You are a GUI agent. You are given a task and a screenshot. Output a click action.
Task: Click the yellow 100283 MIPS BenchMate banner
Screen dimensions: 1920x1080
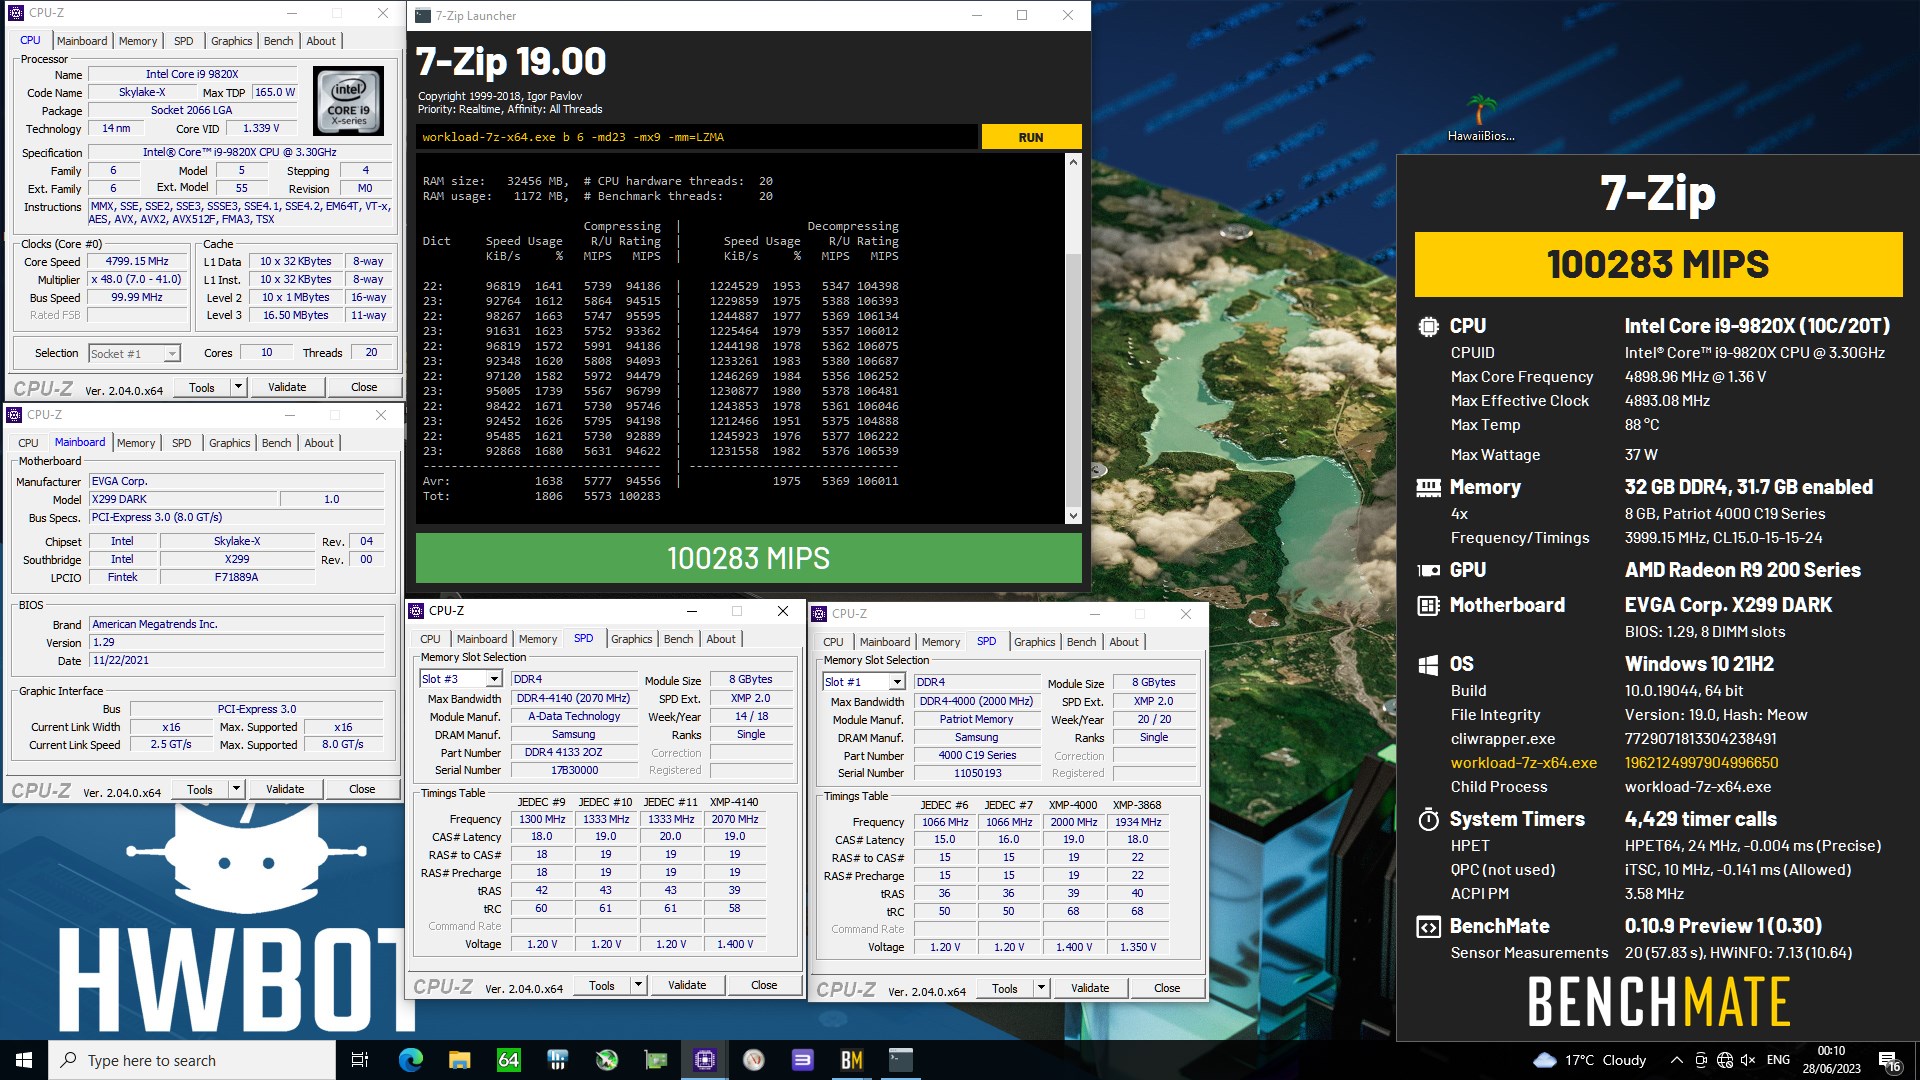pos(1658,264)
